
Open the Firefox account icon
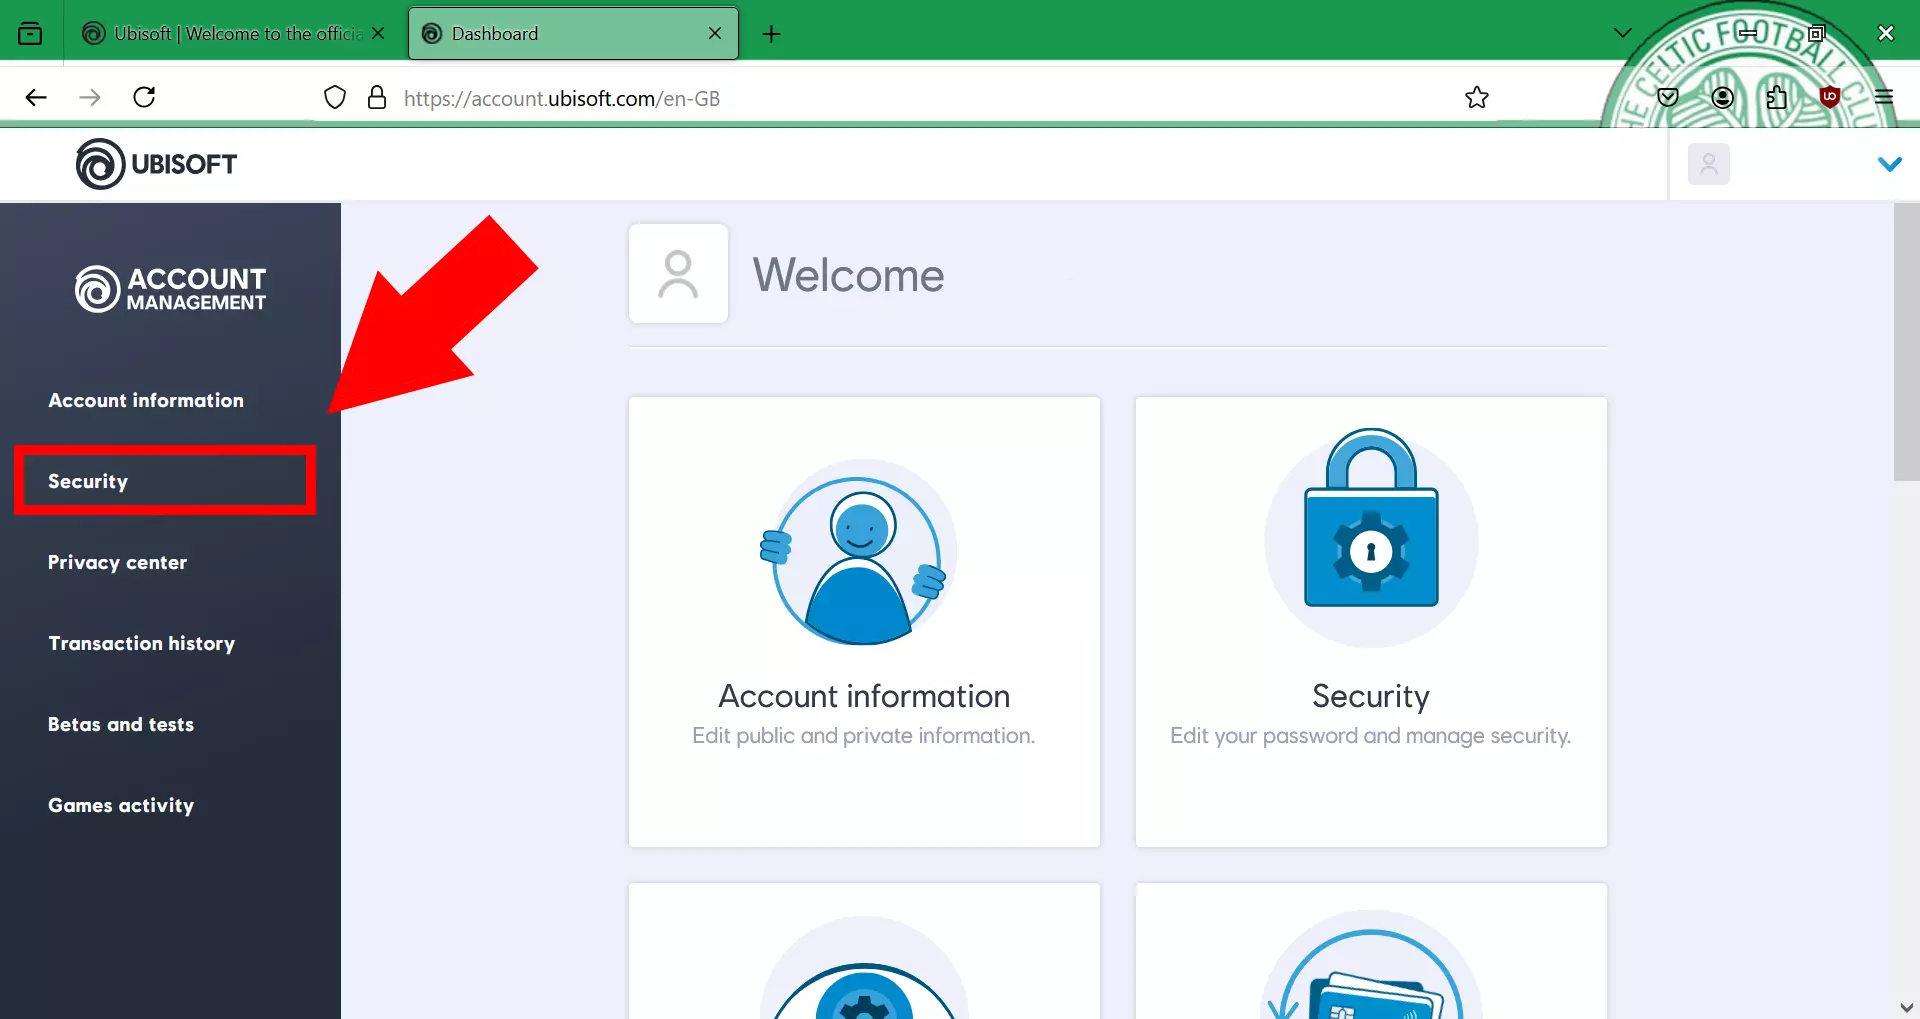[x=1722, y=97]
